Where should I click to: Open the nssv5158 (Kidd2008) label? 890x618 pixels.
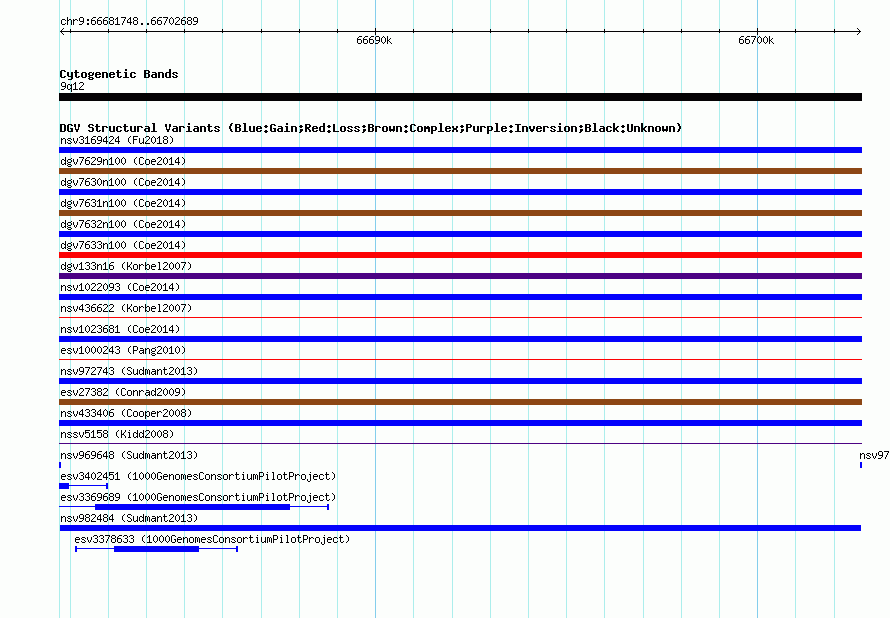(117, 434)
